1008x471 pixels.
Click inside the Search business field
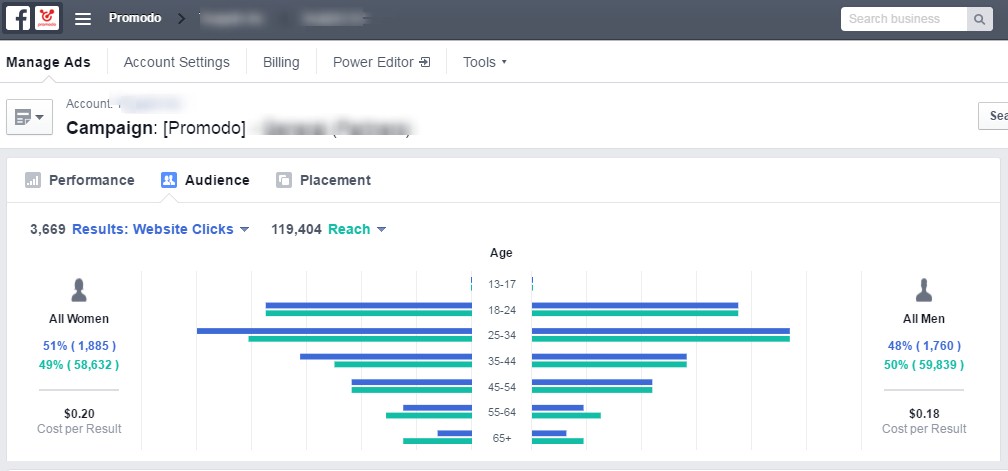point(904,19)
